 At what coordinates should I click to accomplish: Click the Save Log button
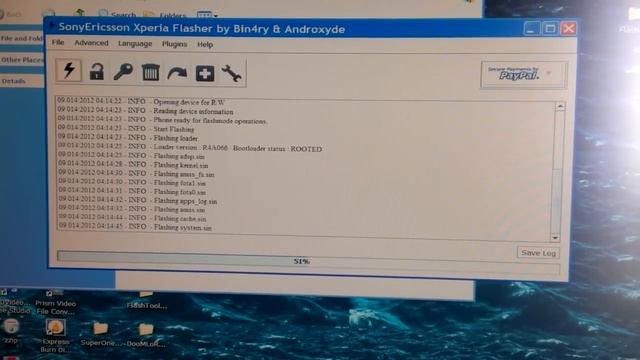(538, 253)
